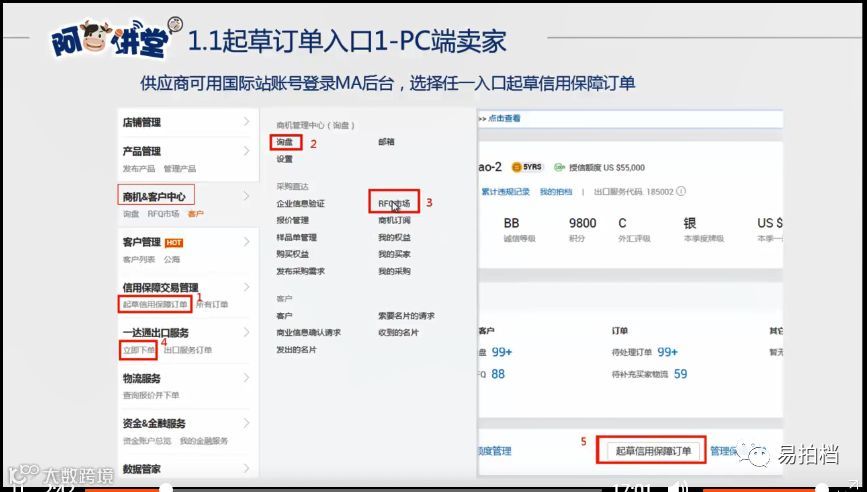The width and height of the screenshot is (867, 492).
Task: Click 样品单管理 in the flyout panel
Action: pos(297,237)
